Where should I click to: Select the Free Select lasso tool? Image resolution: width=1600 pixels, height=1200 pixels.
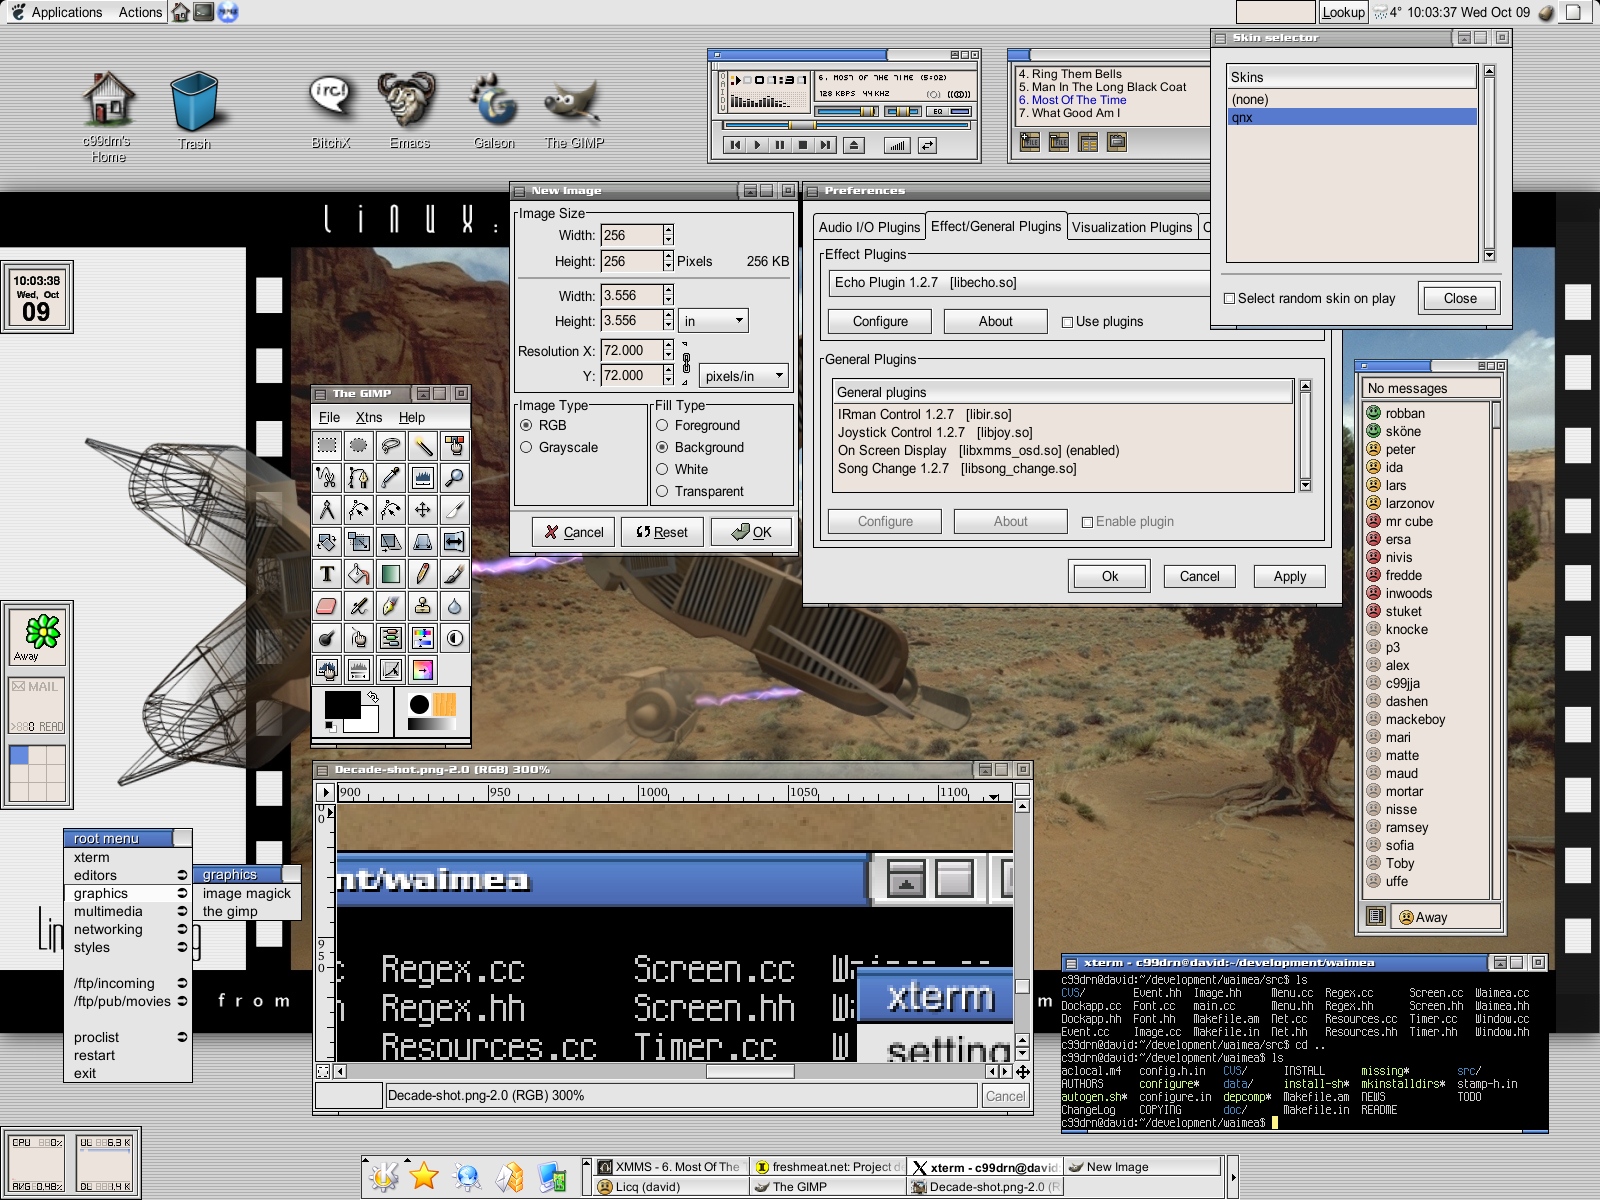point(391,446)
